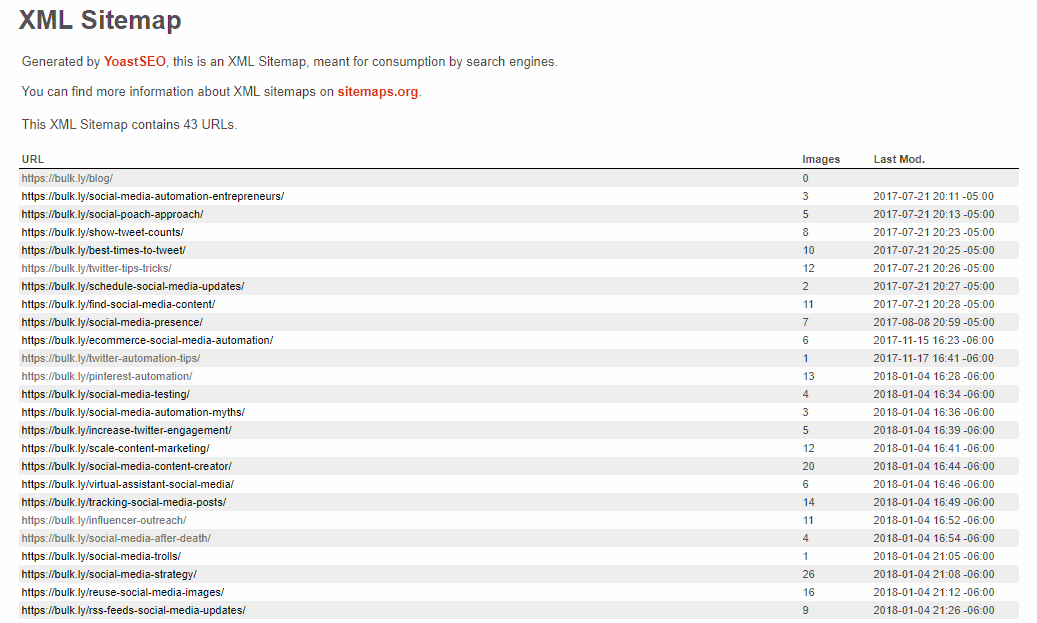Click the twitter-tips-tricks link

(96, 268)
